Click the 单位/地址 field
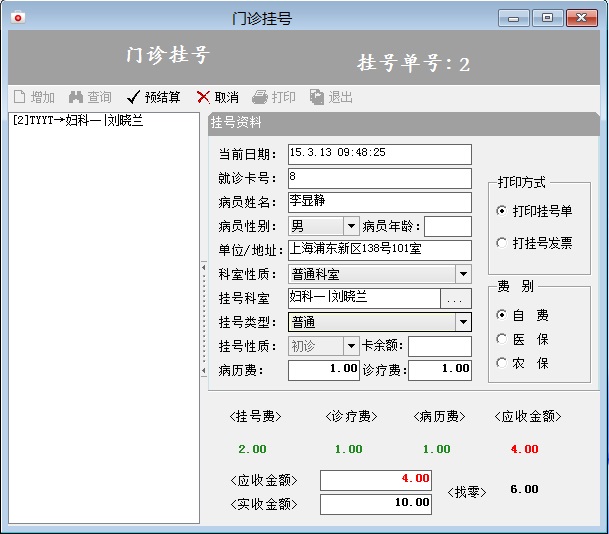 [380, 250]
